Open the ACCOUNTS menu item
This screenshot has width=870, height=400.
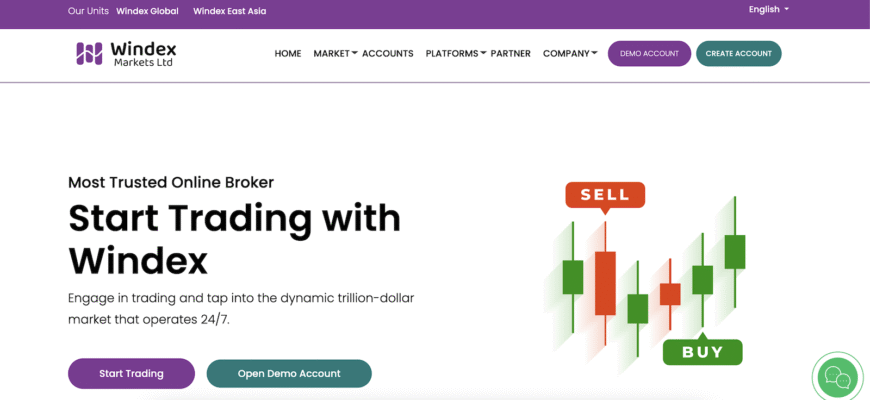coord(388,54)
